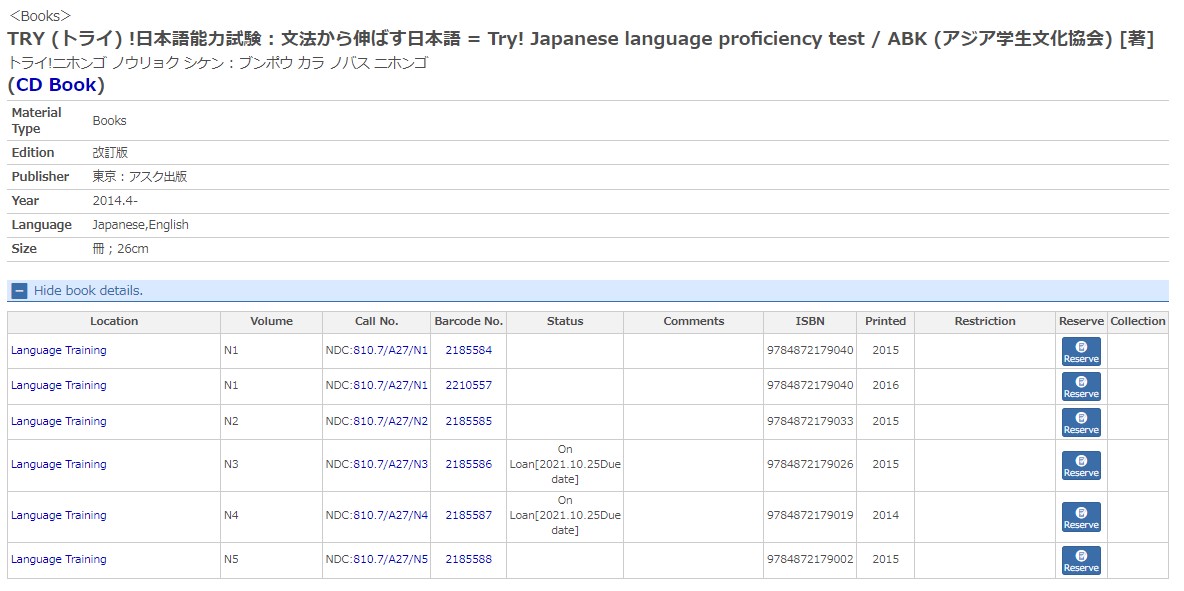The width and height of the screenshot is (1184, 591).
Task: Open Language Training location for barcode 2210557
Action: coord(59,385)
